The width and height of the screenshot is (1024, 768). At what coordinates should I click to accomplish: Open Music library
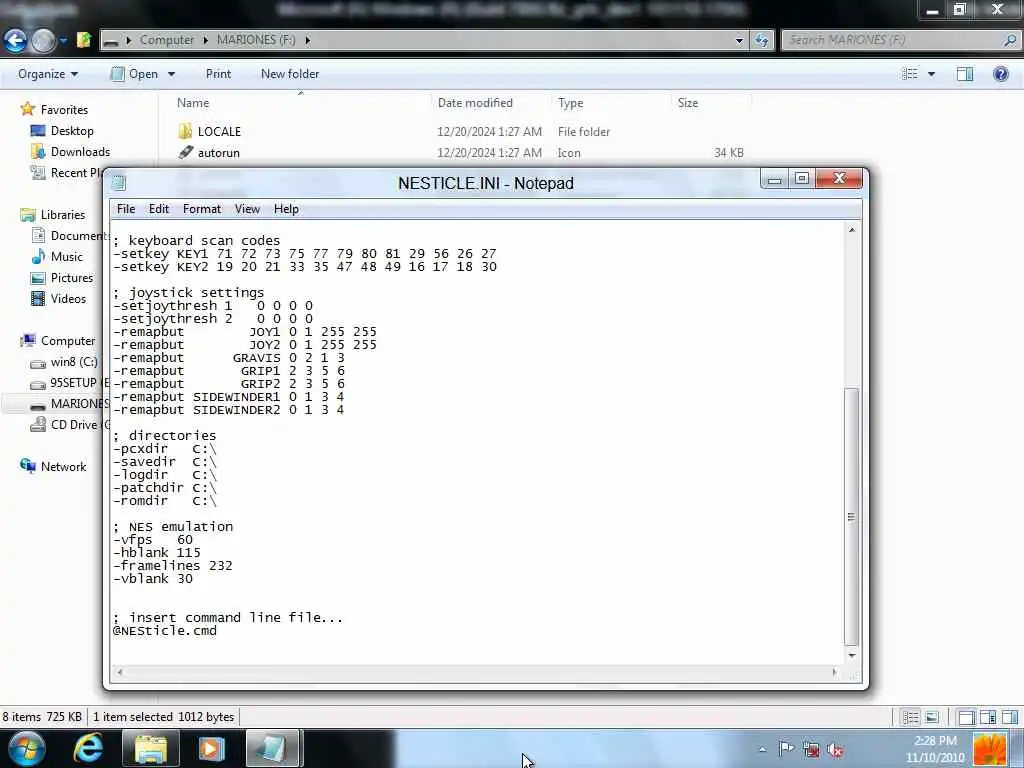pos(67,257)
